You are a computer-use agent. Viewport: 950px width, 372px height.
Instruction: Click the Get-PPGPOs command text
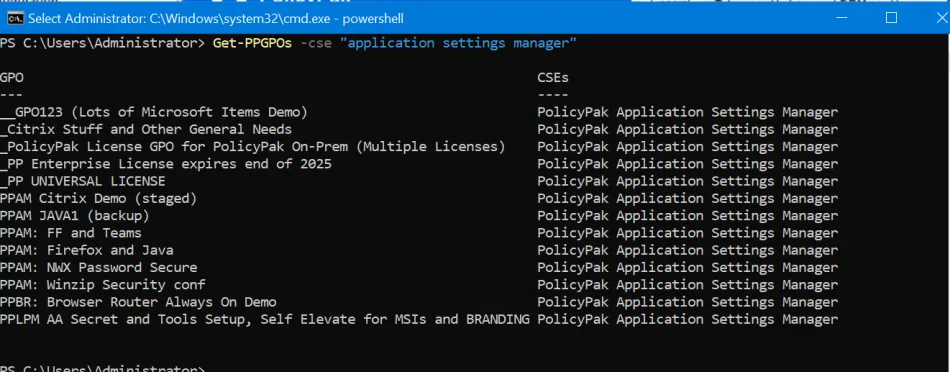[x=253, y=43]
